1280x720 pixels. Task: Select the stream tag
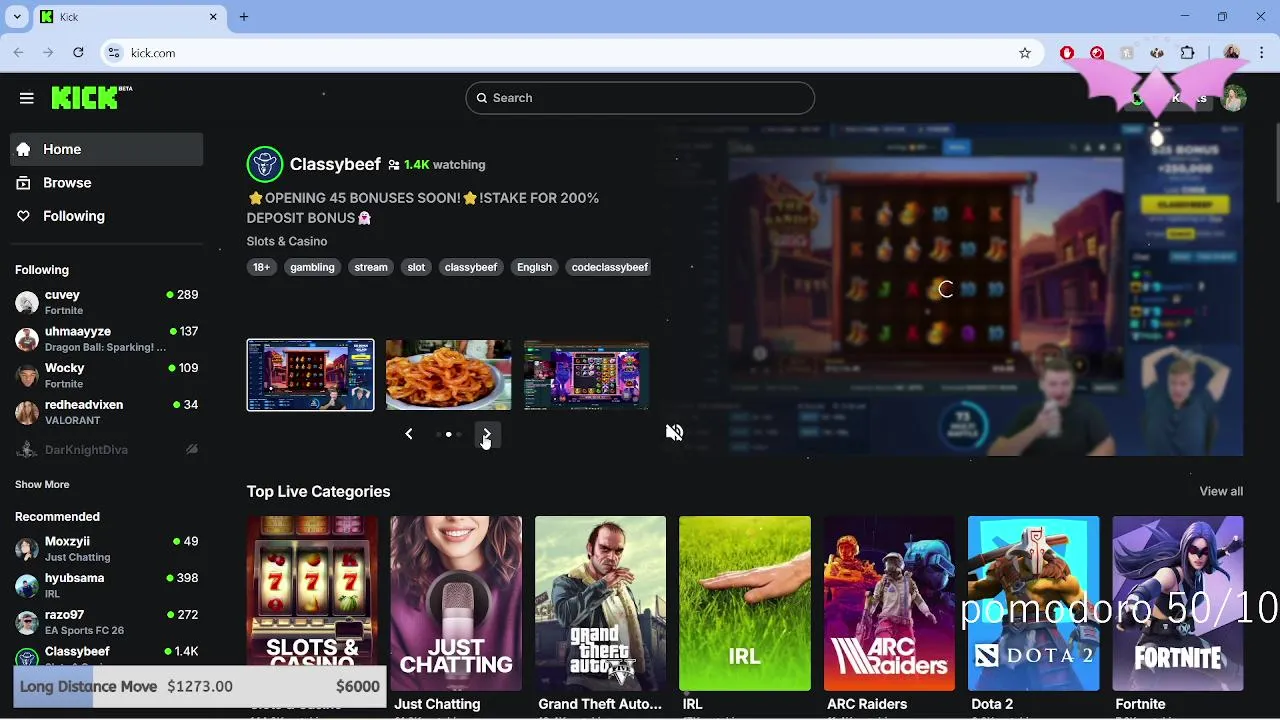click(x=371, y=267)
